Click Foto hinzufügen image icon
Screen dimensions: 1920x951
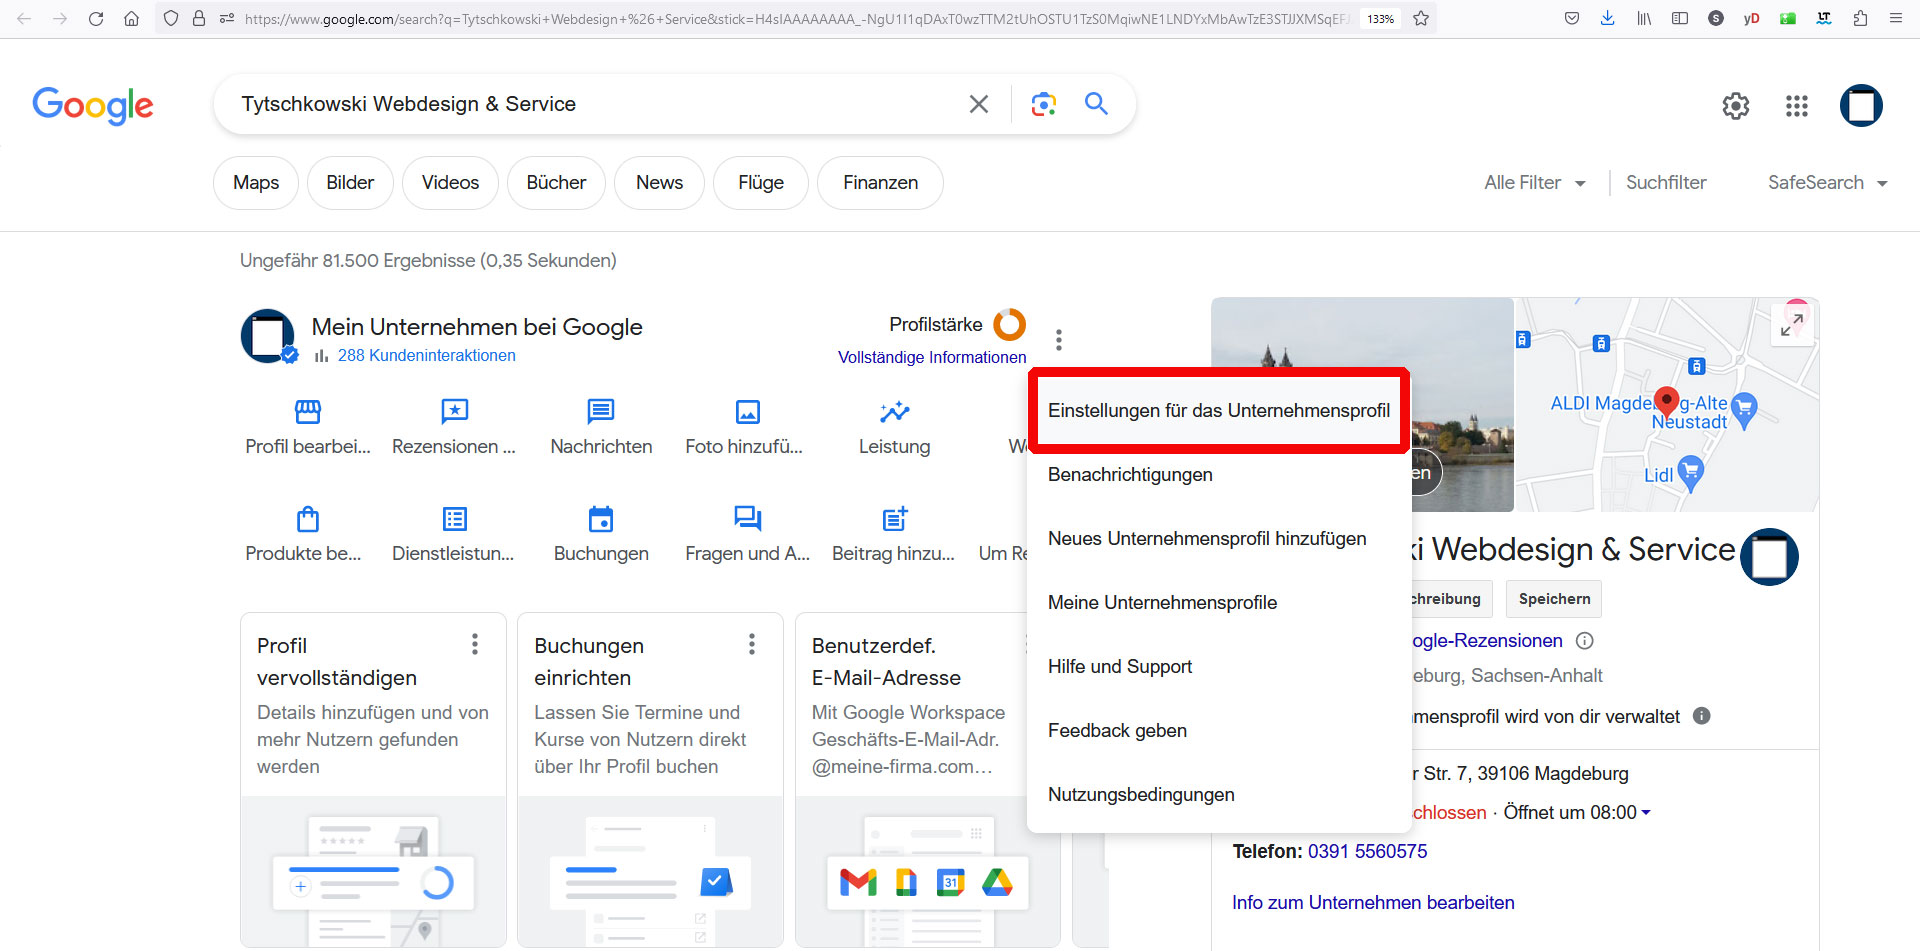[x=748, y=412]
